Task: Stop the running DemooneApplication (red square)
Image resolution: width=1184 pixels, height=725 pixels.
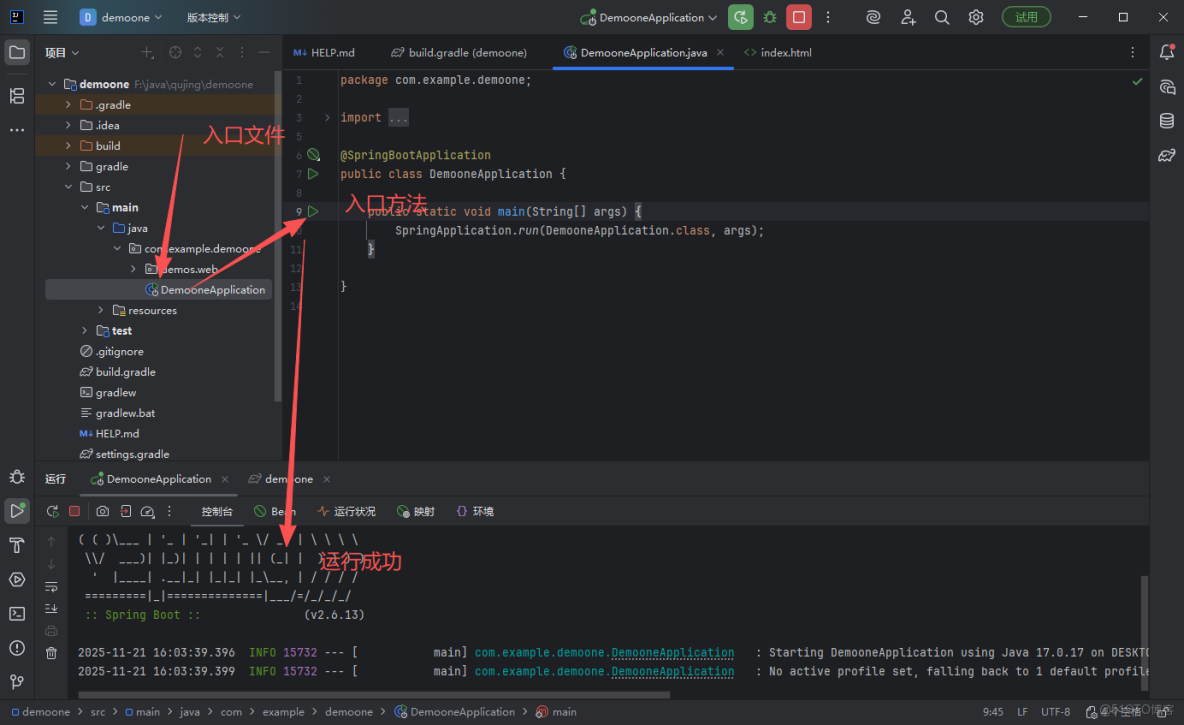Action: (x=75, y=511)
